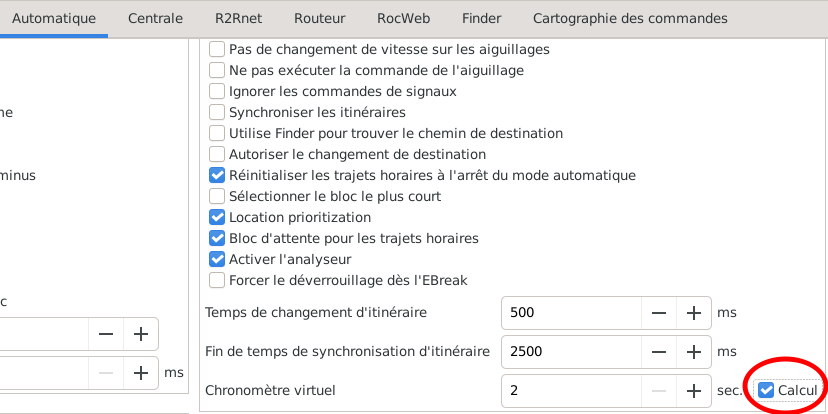
Task: Switch to the Centrale tab
Action: click(x=155, y=18)
